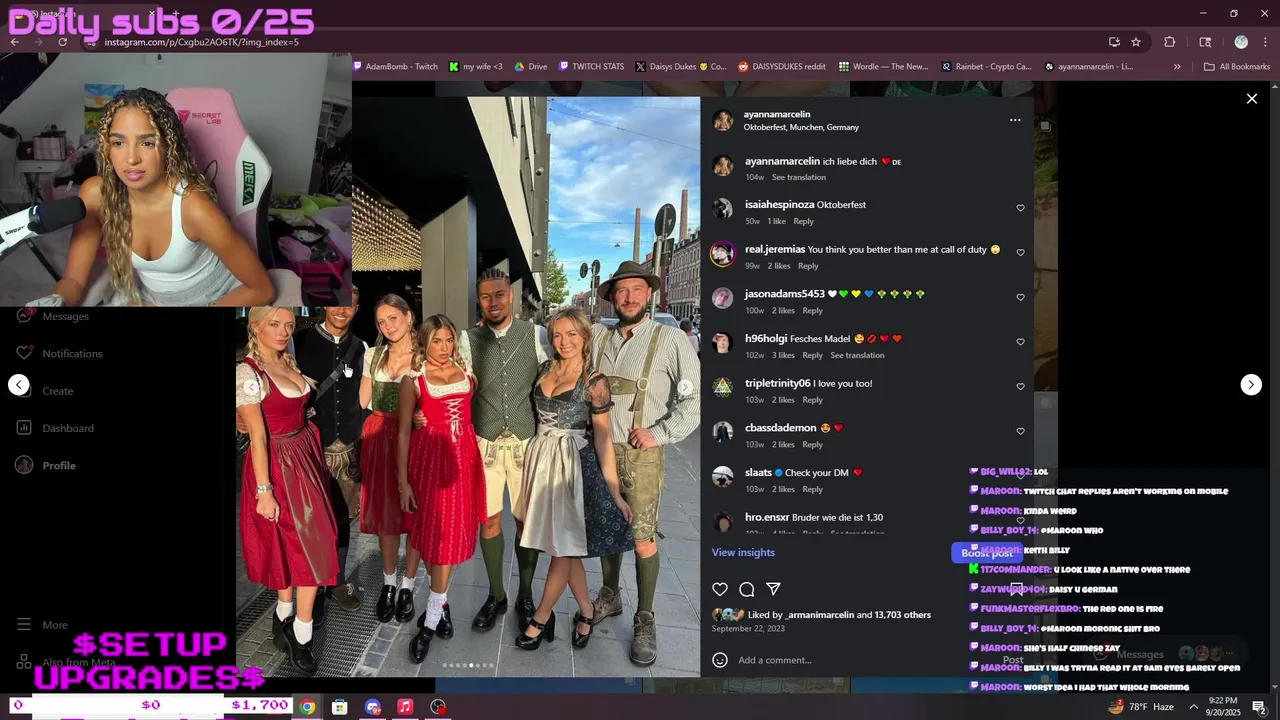Screen dimensions: 1280x720
Task: Open DAISYSDUKES reddit bookmark
Action: pyautogui.click(x=782, y=67)
